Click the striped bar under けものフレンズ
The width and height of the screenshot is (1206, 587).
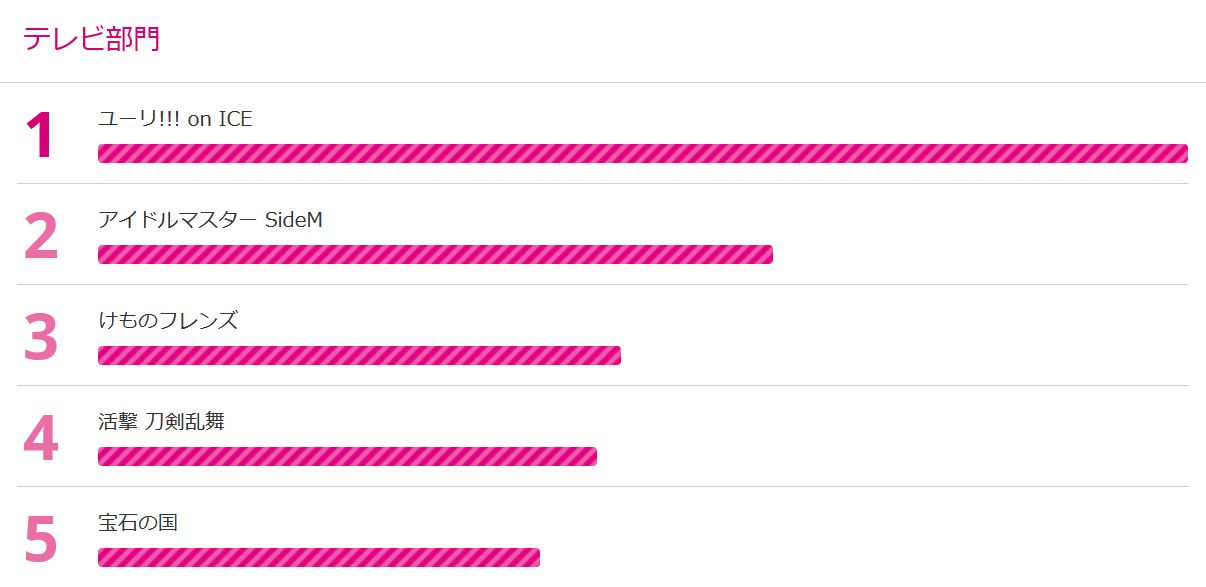[x=359, y=355]
